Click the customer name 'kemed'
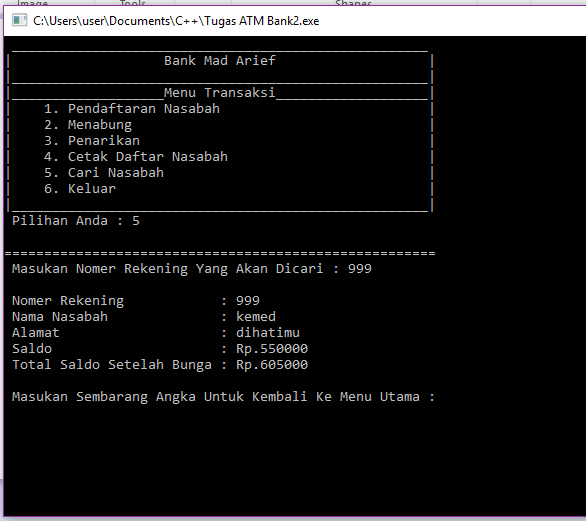Viewport: 586px width, 521px height. (256, 317)
